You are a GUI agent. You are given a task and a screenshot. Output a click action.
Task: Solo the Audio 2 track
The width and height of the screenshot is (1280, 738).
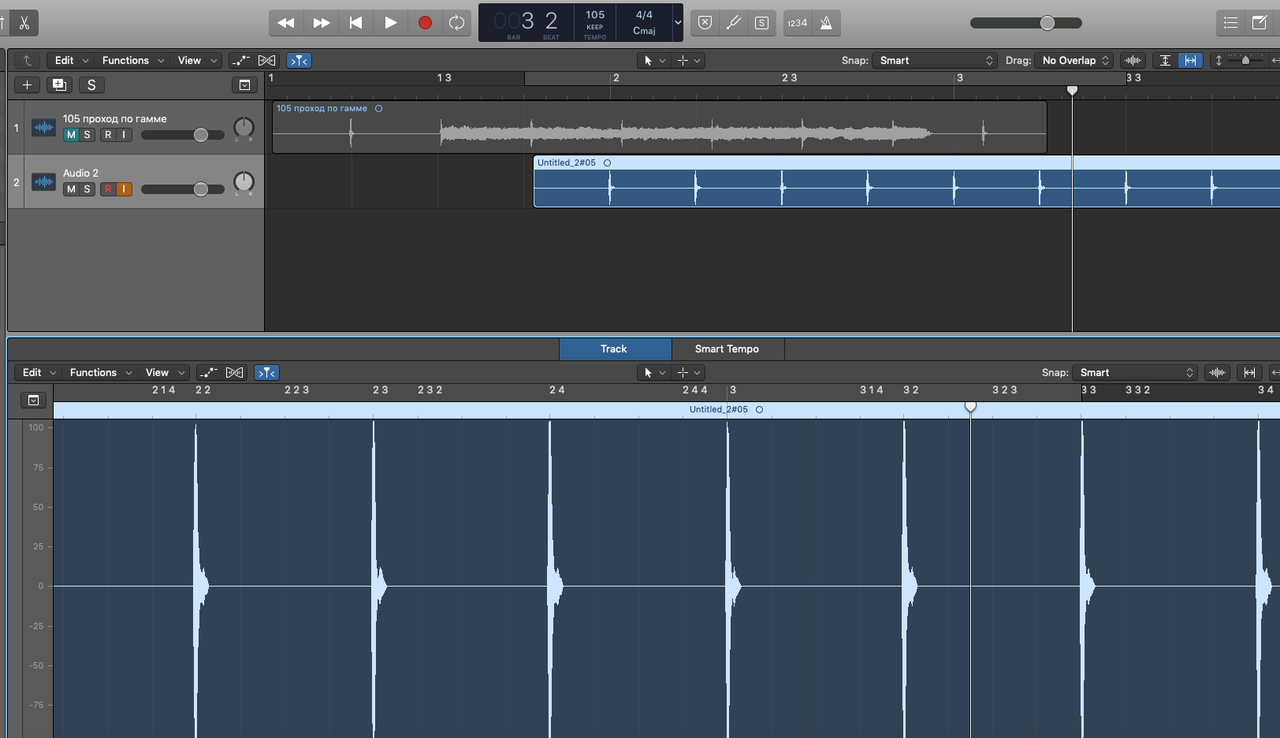[87, 189]
